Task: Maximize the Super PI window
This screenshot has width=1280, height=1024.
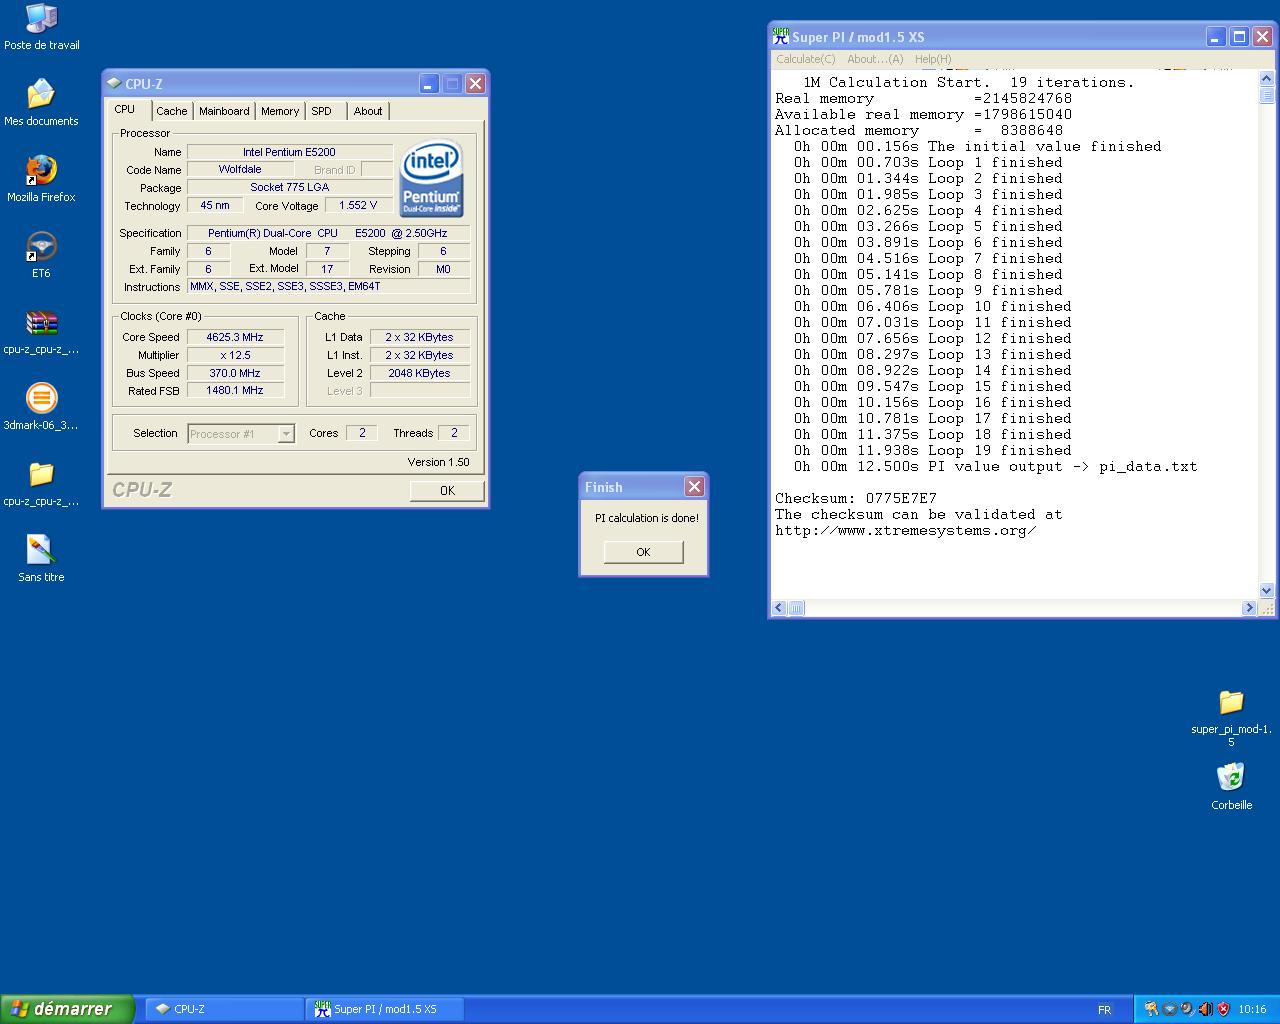Action: click(x=1238, y=37)
